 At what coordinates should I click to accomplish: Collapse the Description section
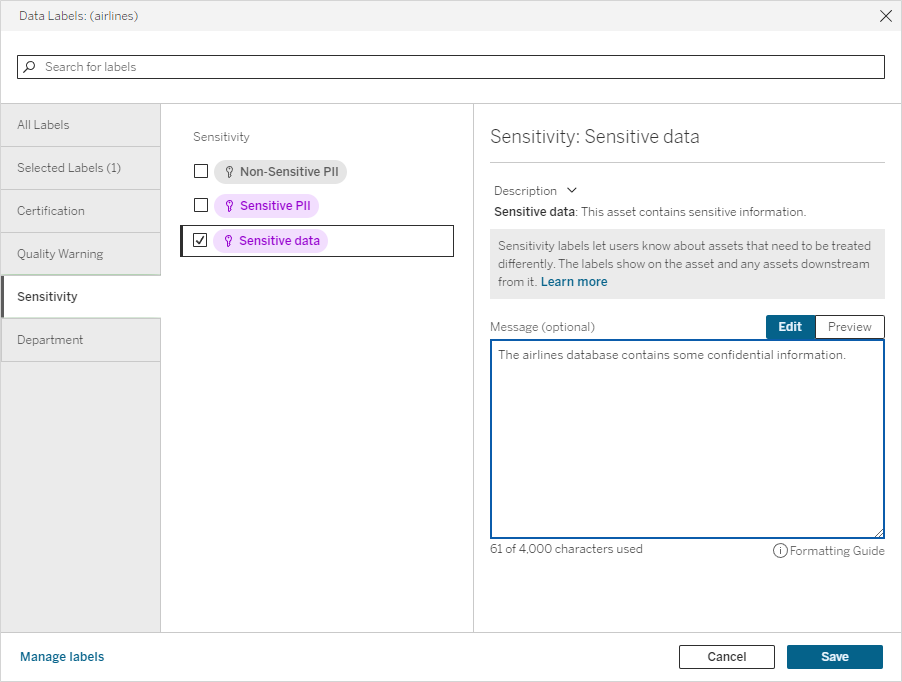[570, 190]
